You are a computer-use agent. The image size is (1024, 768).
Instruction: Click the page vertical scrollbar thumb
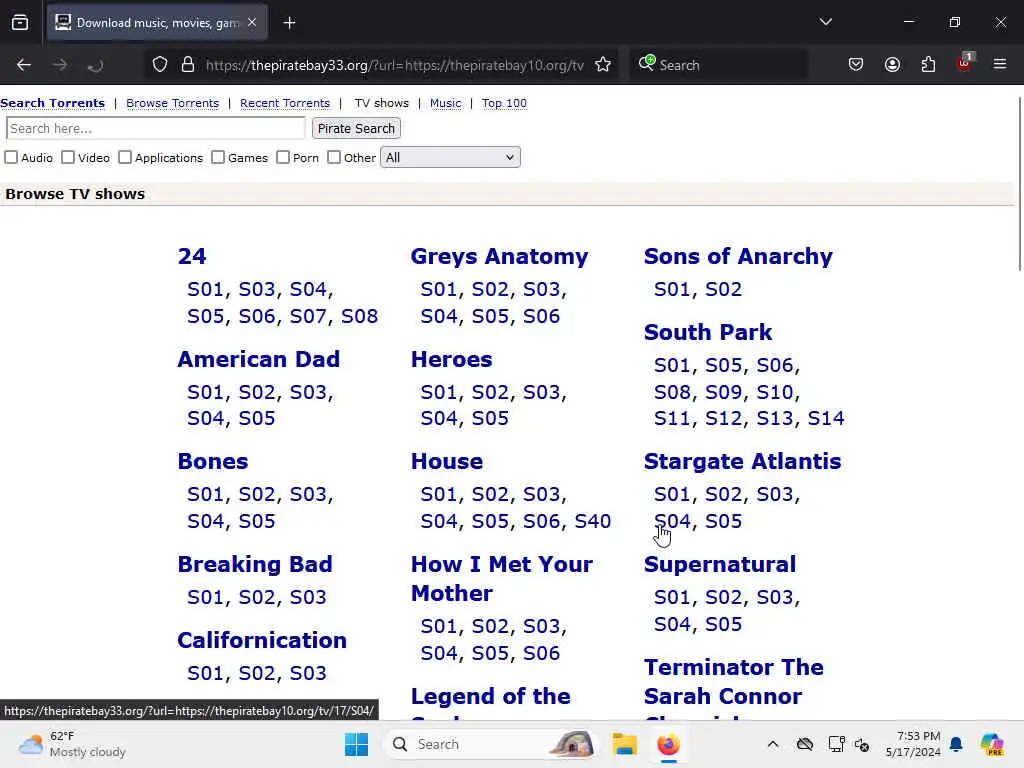click(1019, 184)
